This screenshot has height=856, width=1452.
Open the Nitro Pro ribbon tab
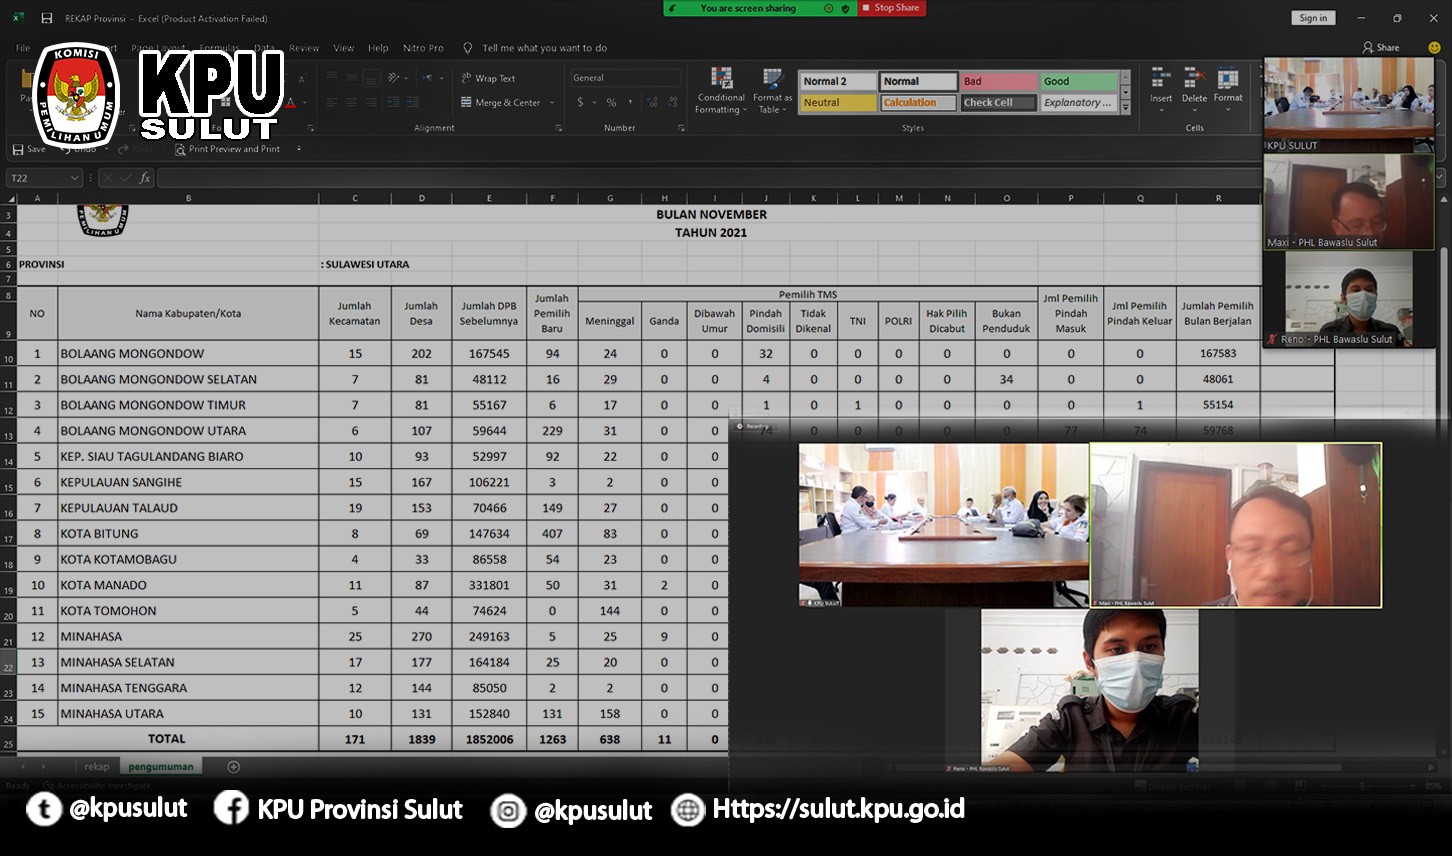423,48
